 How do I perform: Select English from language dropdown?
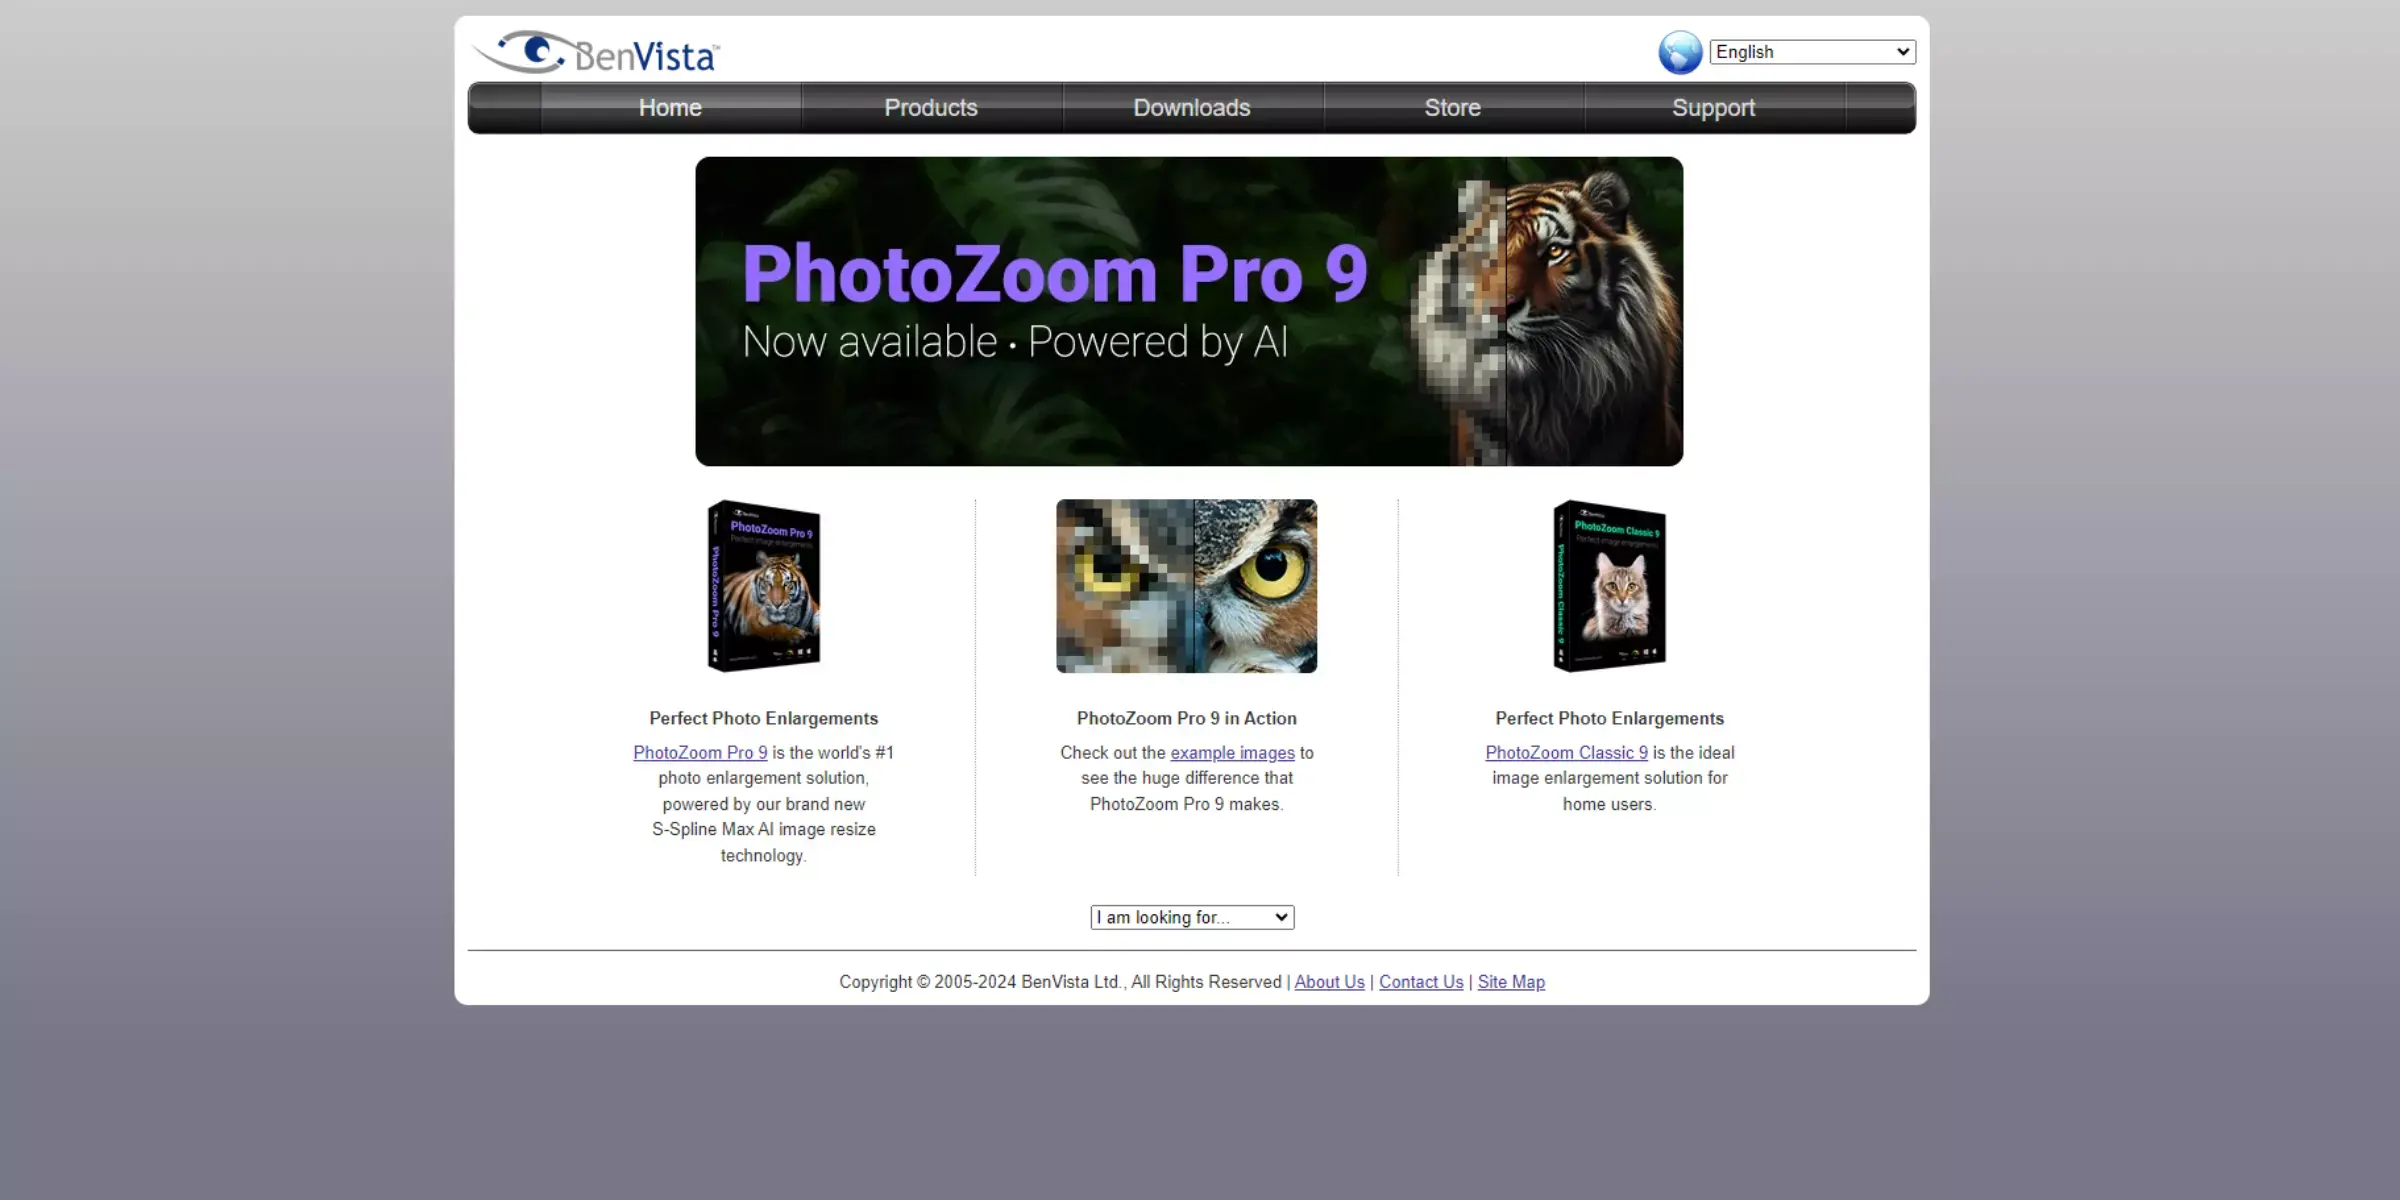click(1812, 52)
